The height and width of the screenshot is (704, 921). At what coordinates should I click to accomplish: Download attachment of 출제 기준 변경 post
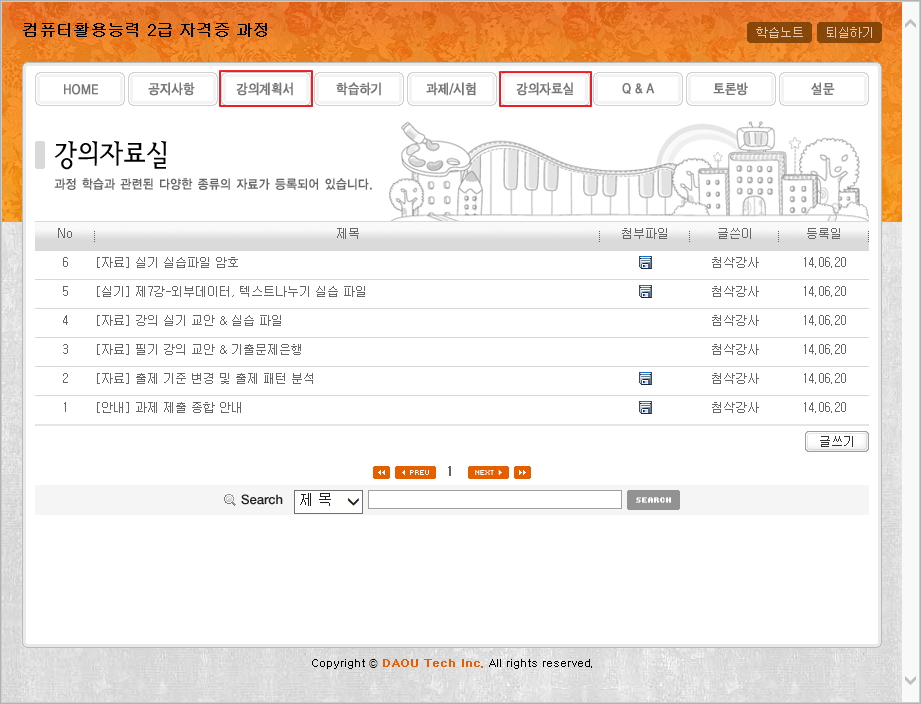tap(645, 378)
